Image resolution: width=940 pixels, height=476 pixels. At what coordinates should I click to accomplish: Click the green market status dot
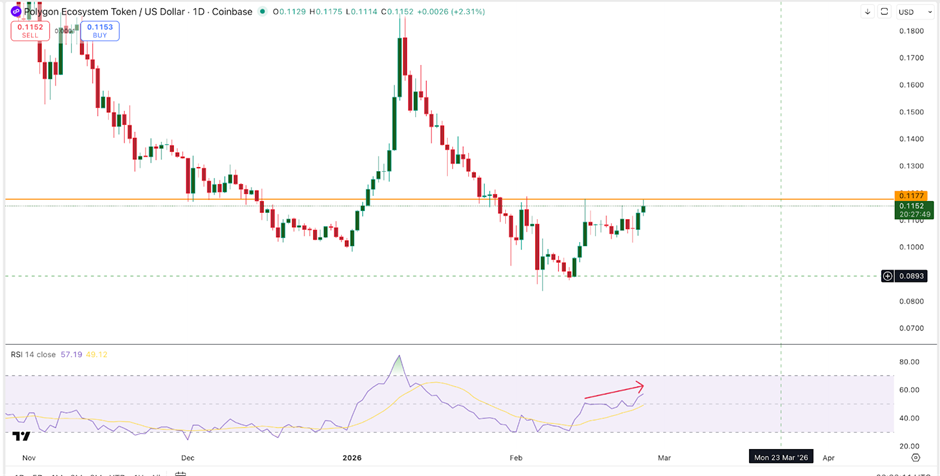click(263, 11)
